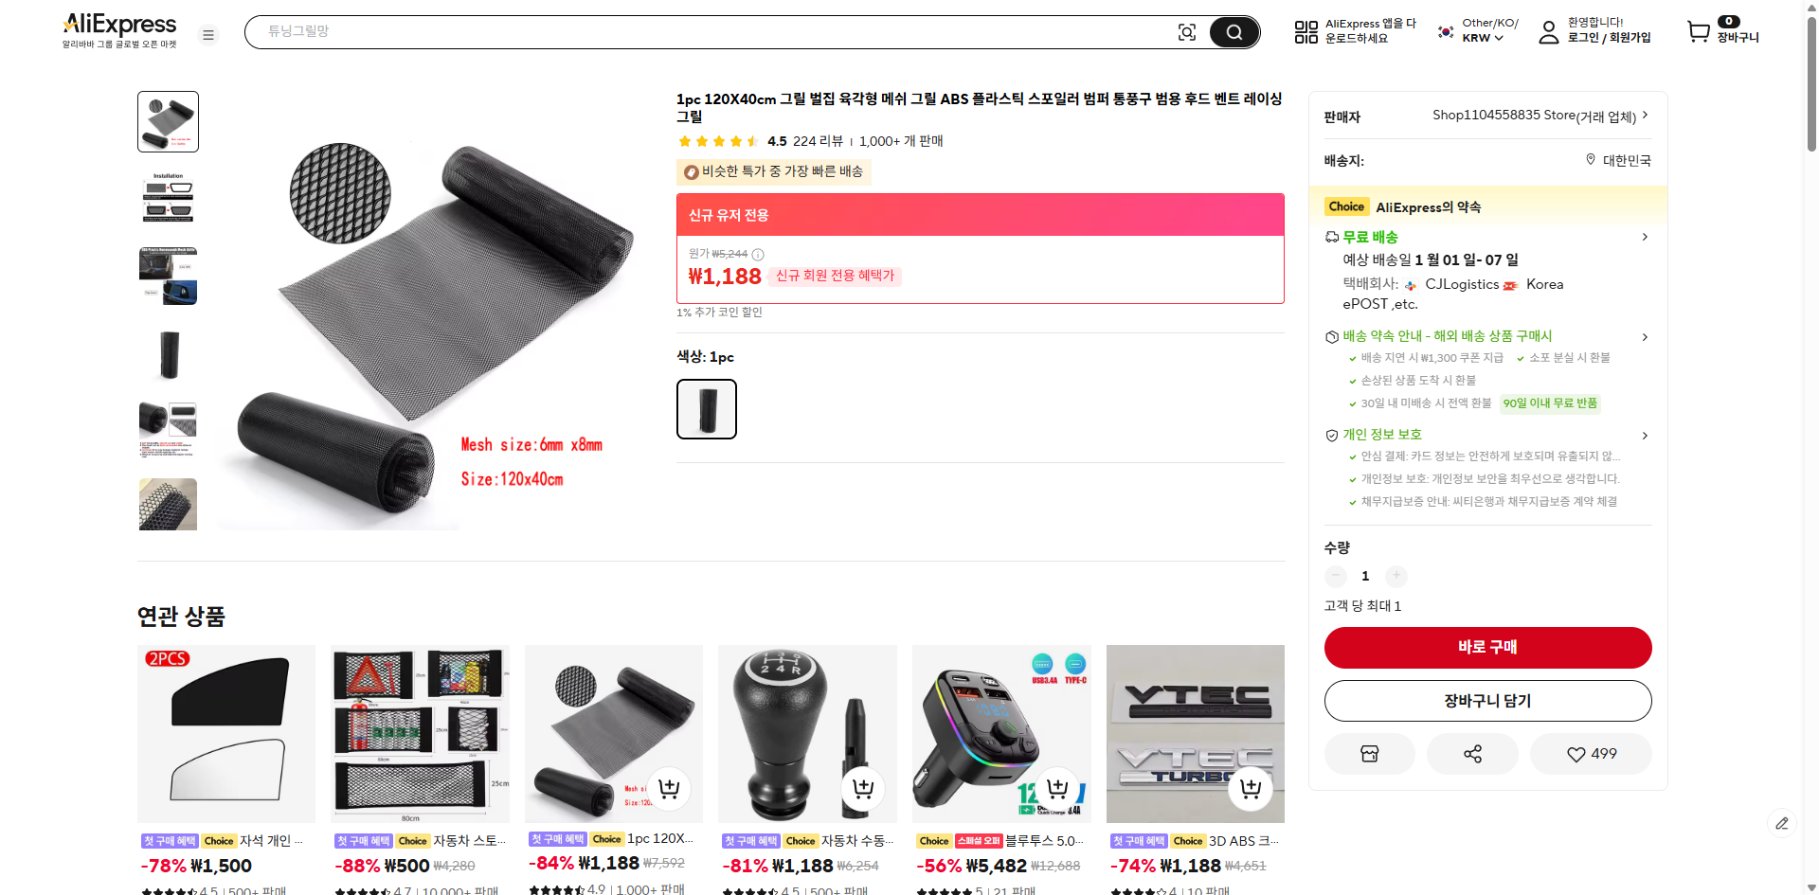The width and height of the screenshot is (1819, 895).
Task: Increase quantity with the plus stepper
Action: [1396, 576]
